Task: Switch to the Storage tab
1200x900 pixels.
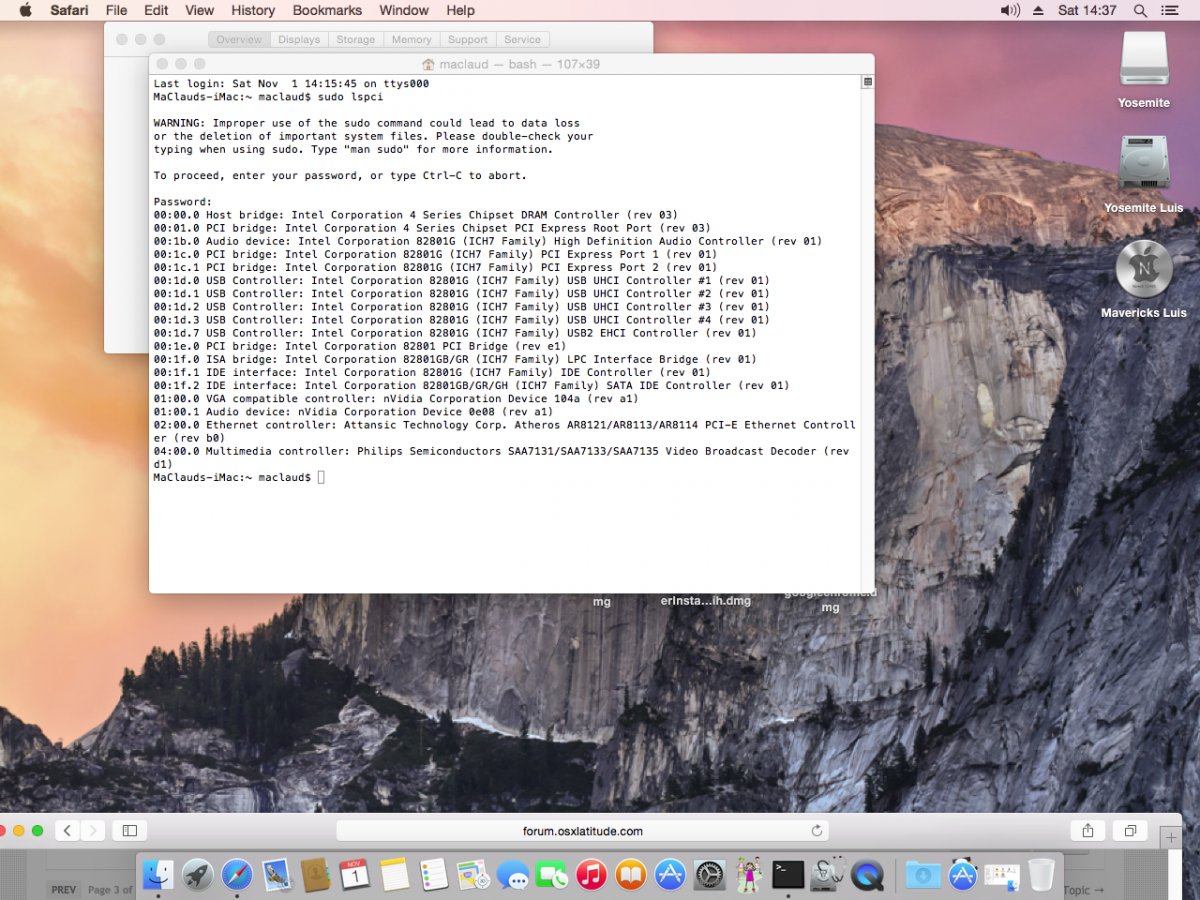Action: click(x=355, y=40)
